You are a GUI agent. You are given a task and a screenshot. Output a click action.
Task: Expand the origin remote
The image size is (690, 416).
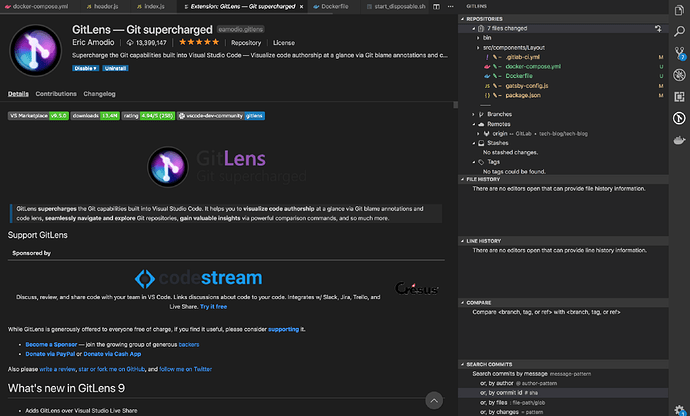(x=478, y=134)
